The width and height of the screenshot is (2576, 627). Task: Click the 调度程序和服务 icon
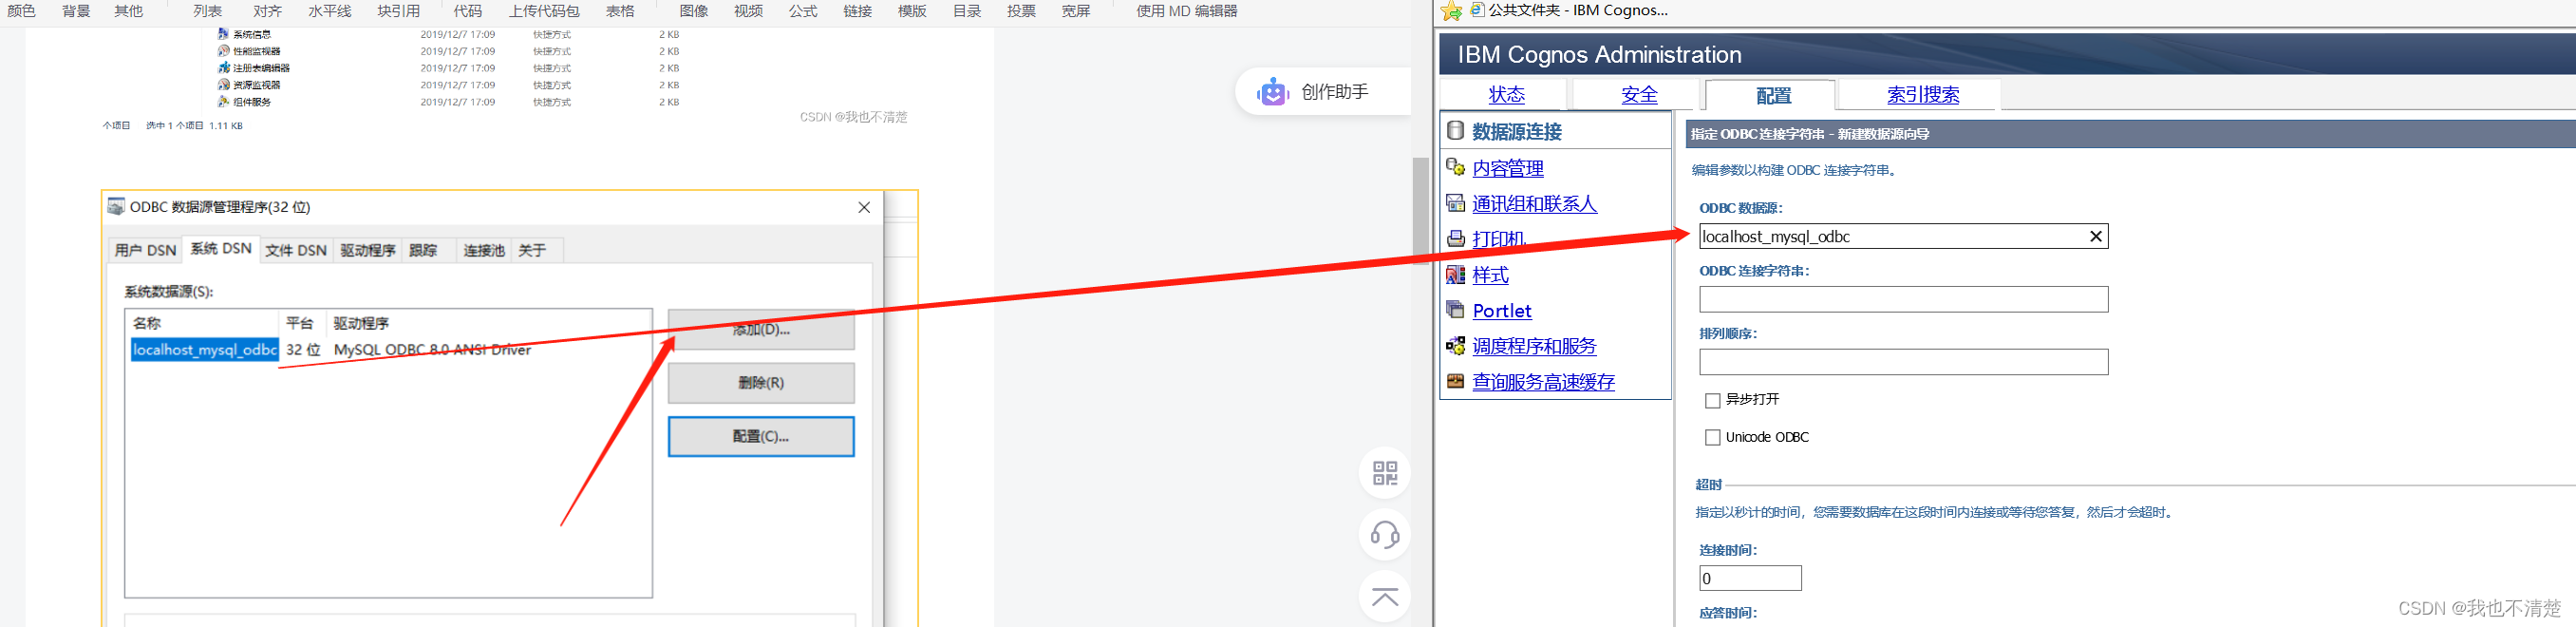click(1456, 346)
